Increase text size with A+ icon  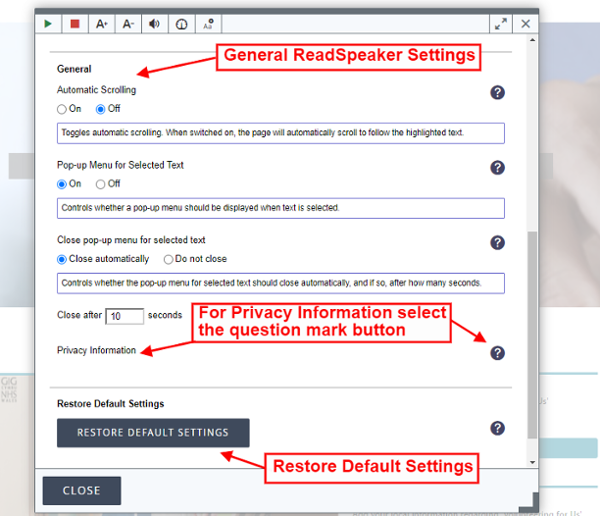[x=101, y=24]
